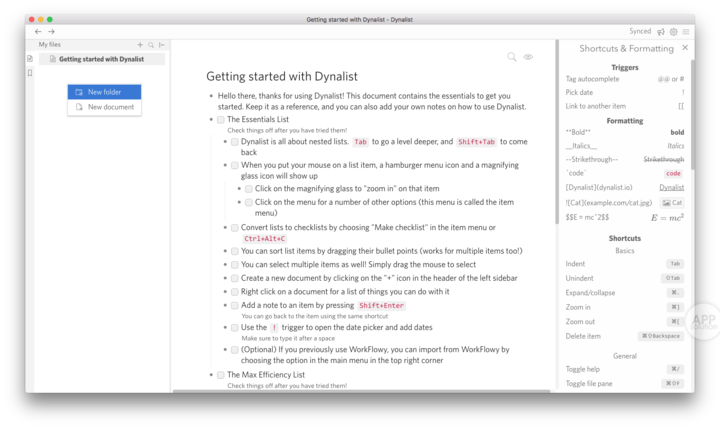The height and width of the screenshot is (429, 720).
Task: Check The Essentials List checkbox
Action: (221, 120)
